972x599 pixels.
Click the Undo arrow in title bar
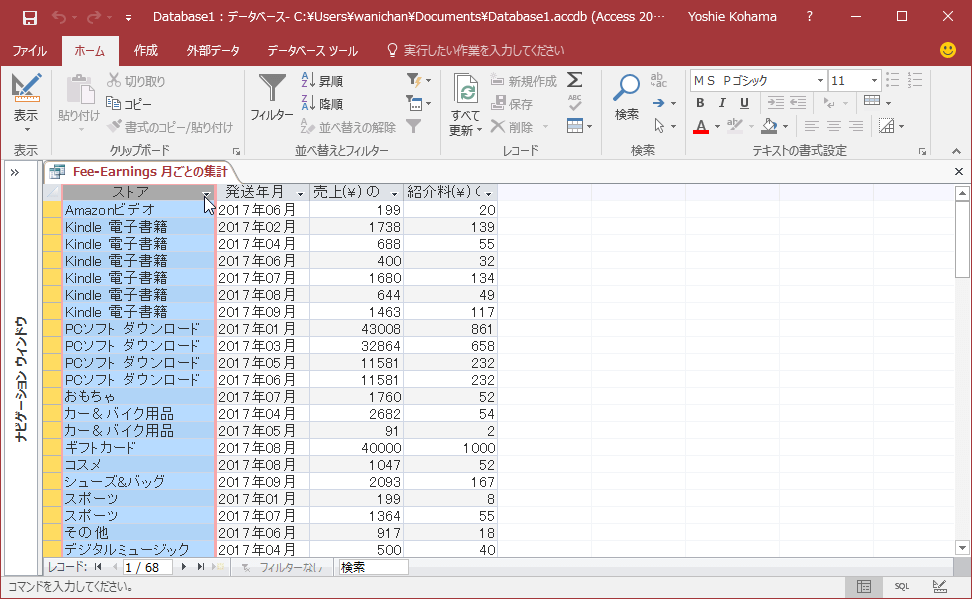coord(59,17)
